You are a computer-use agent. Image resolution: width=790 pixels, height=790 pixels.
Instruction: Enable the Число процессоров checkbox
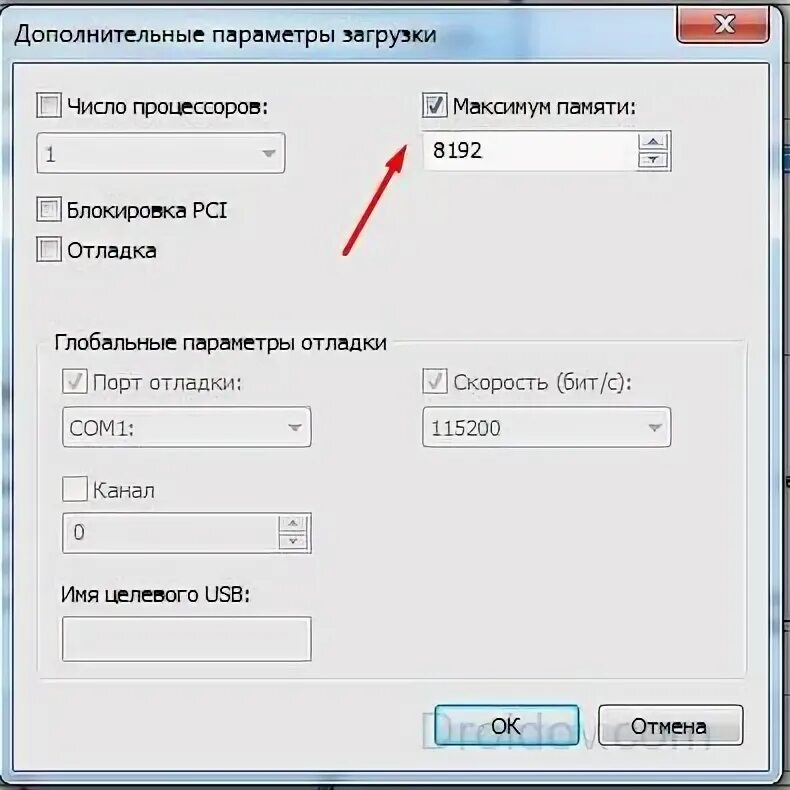pos(49,105)
